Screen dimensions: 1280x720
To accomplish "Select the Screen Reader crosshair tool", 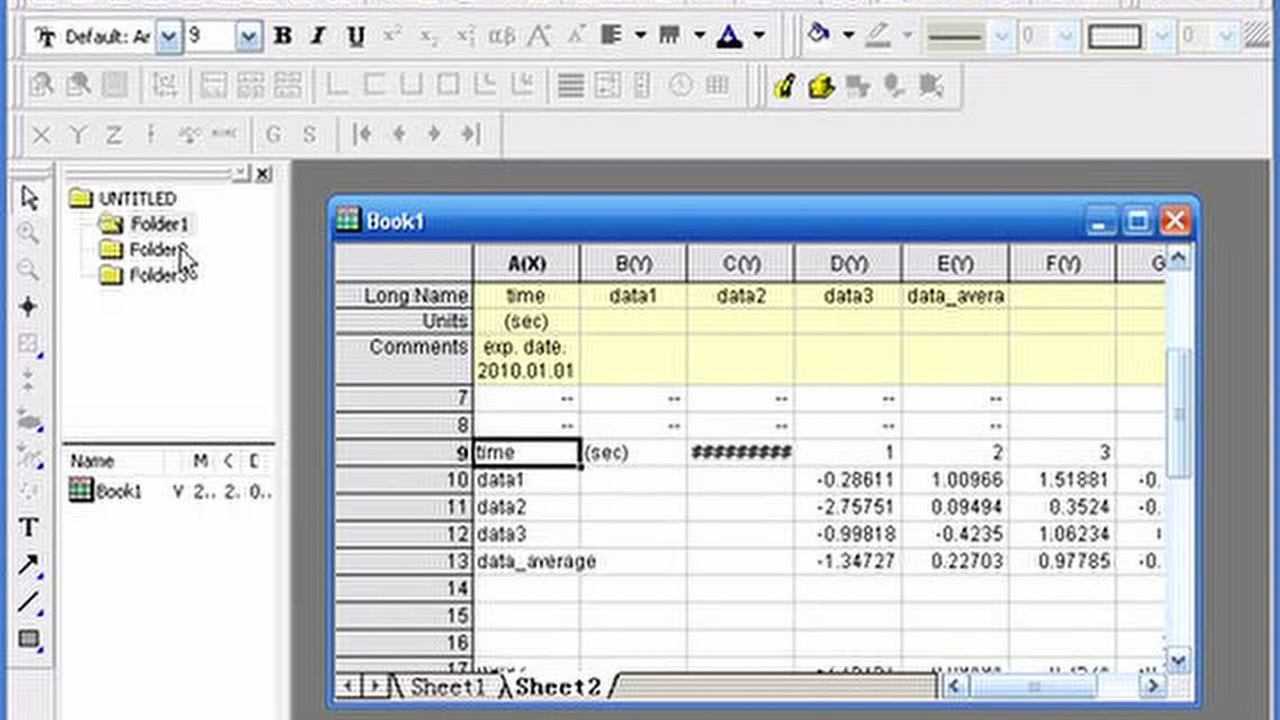I will [x=29, y=307].
